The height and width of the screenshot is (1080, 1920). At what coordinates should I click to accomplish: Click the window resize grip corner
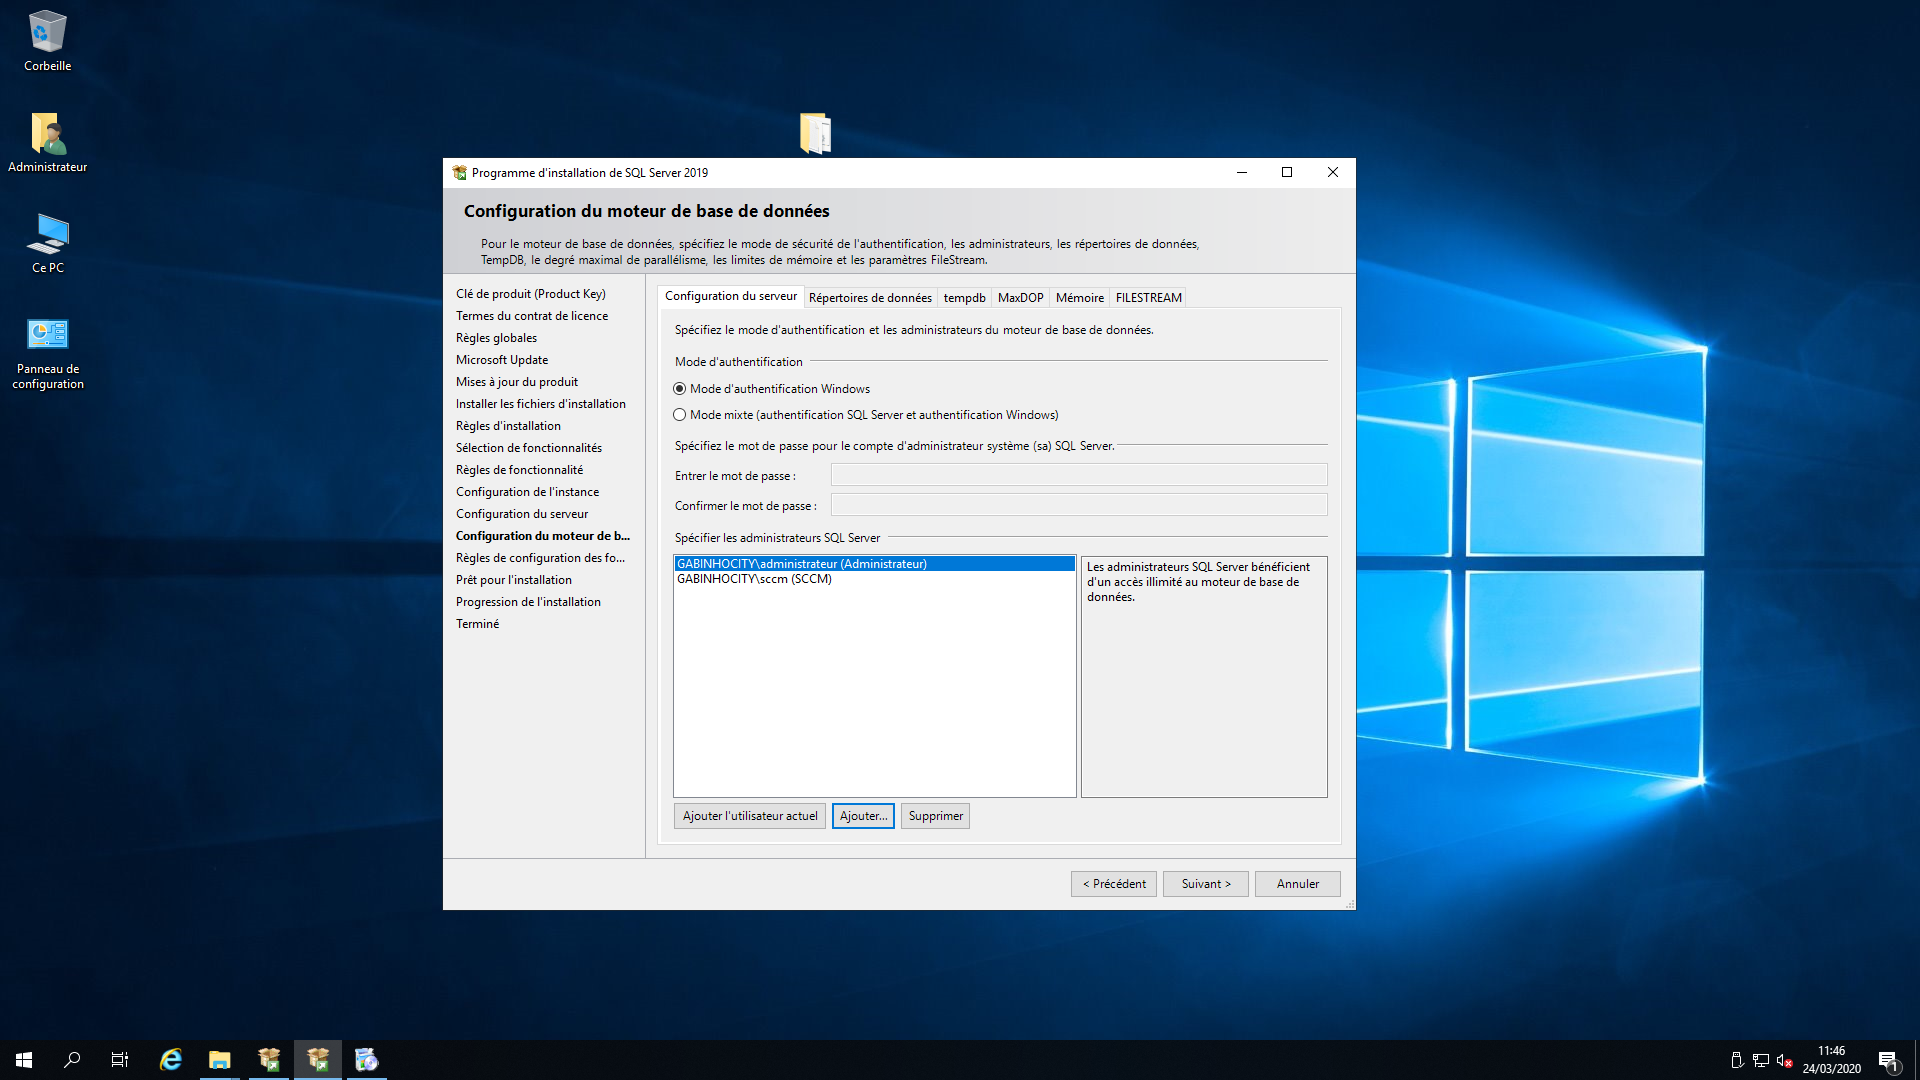click(1349, 903)
